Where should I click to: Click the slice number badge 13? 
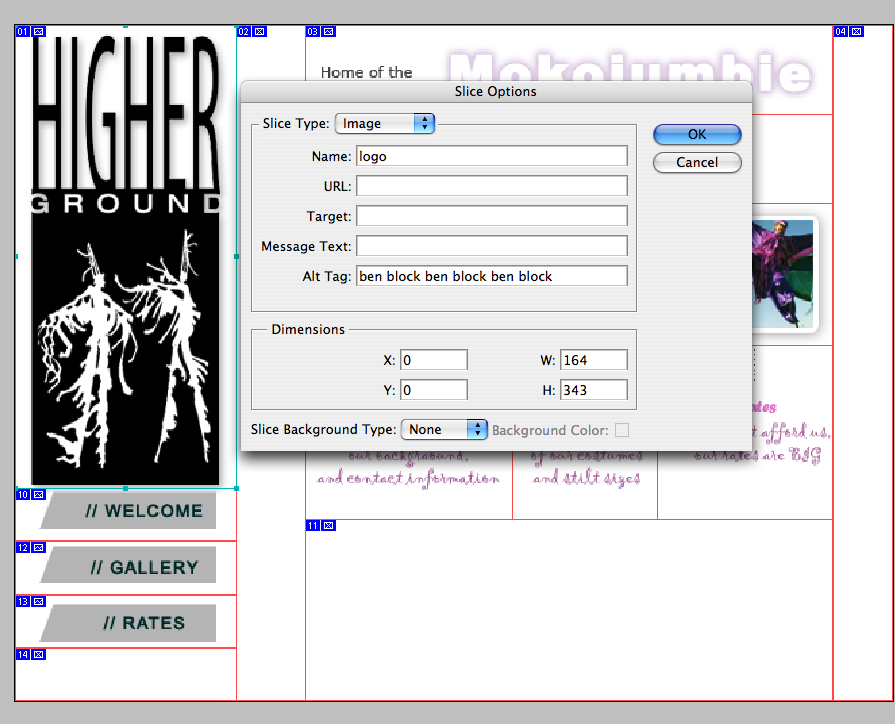click(x=23, y=601)
